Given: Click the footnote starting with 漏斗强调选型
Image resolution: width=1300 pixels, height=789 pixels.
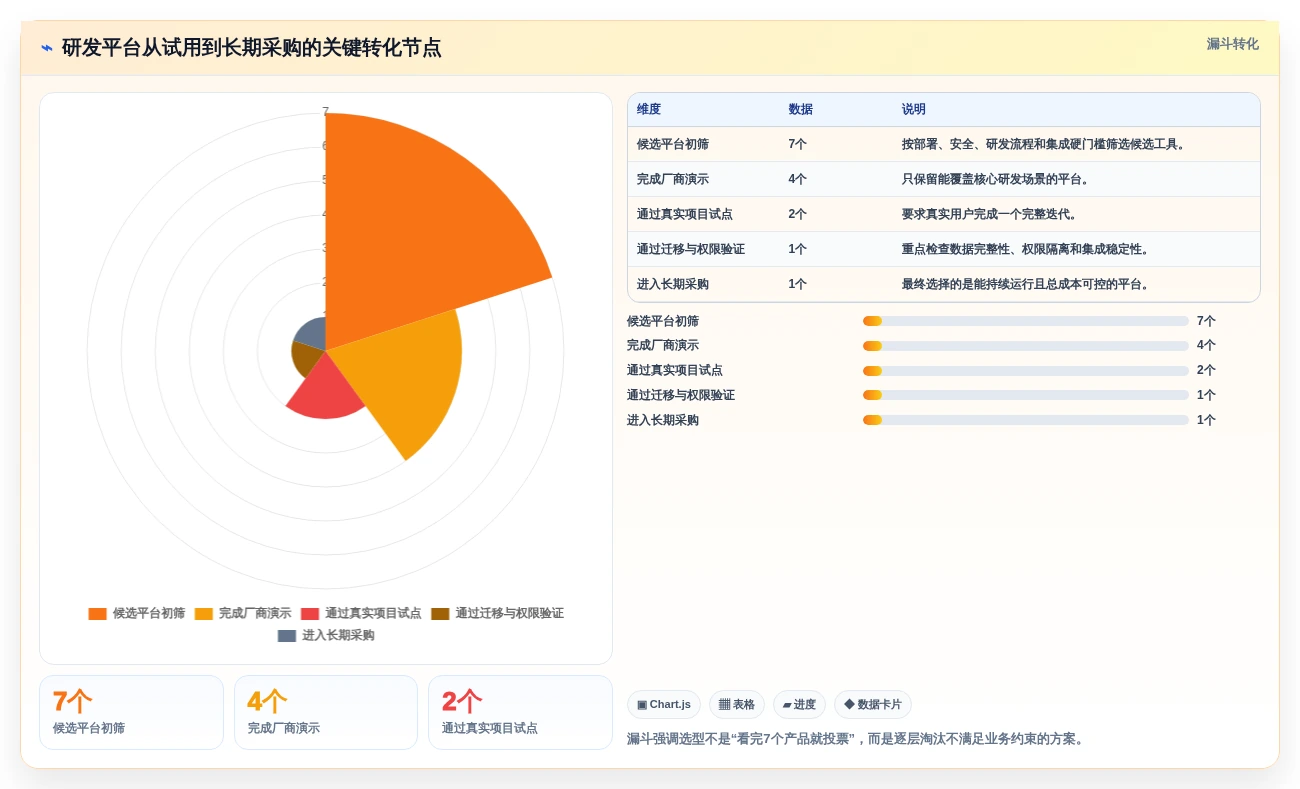Looking at the screenshot, I should (x=856, y=739).
